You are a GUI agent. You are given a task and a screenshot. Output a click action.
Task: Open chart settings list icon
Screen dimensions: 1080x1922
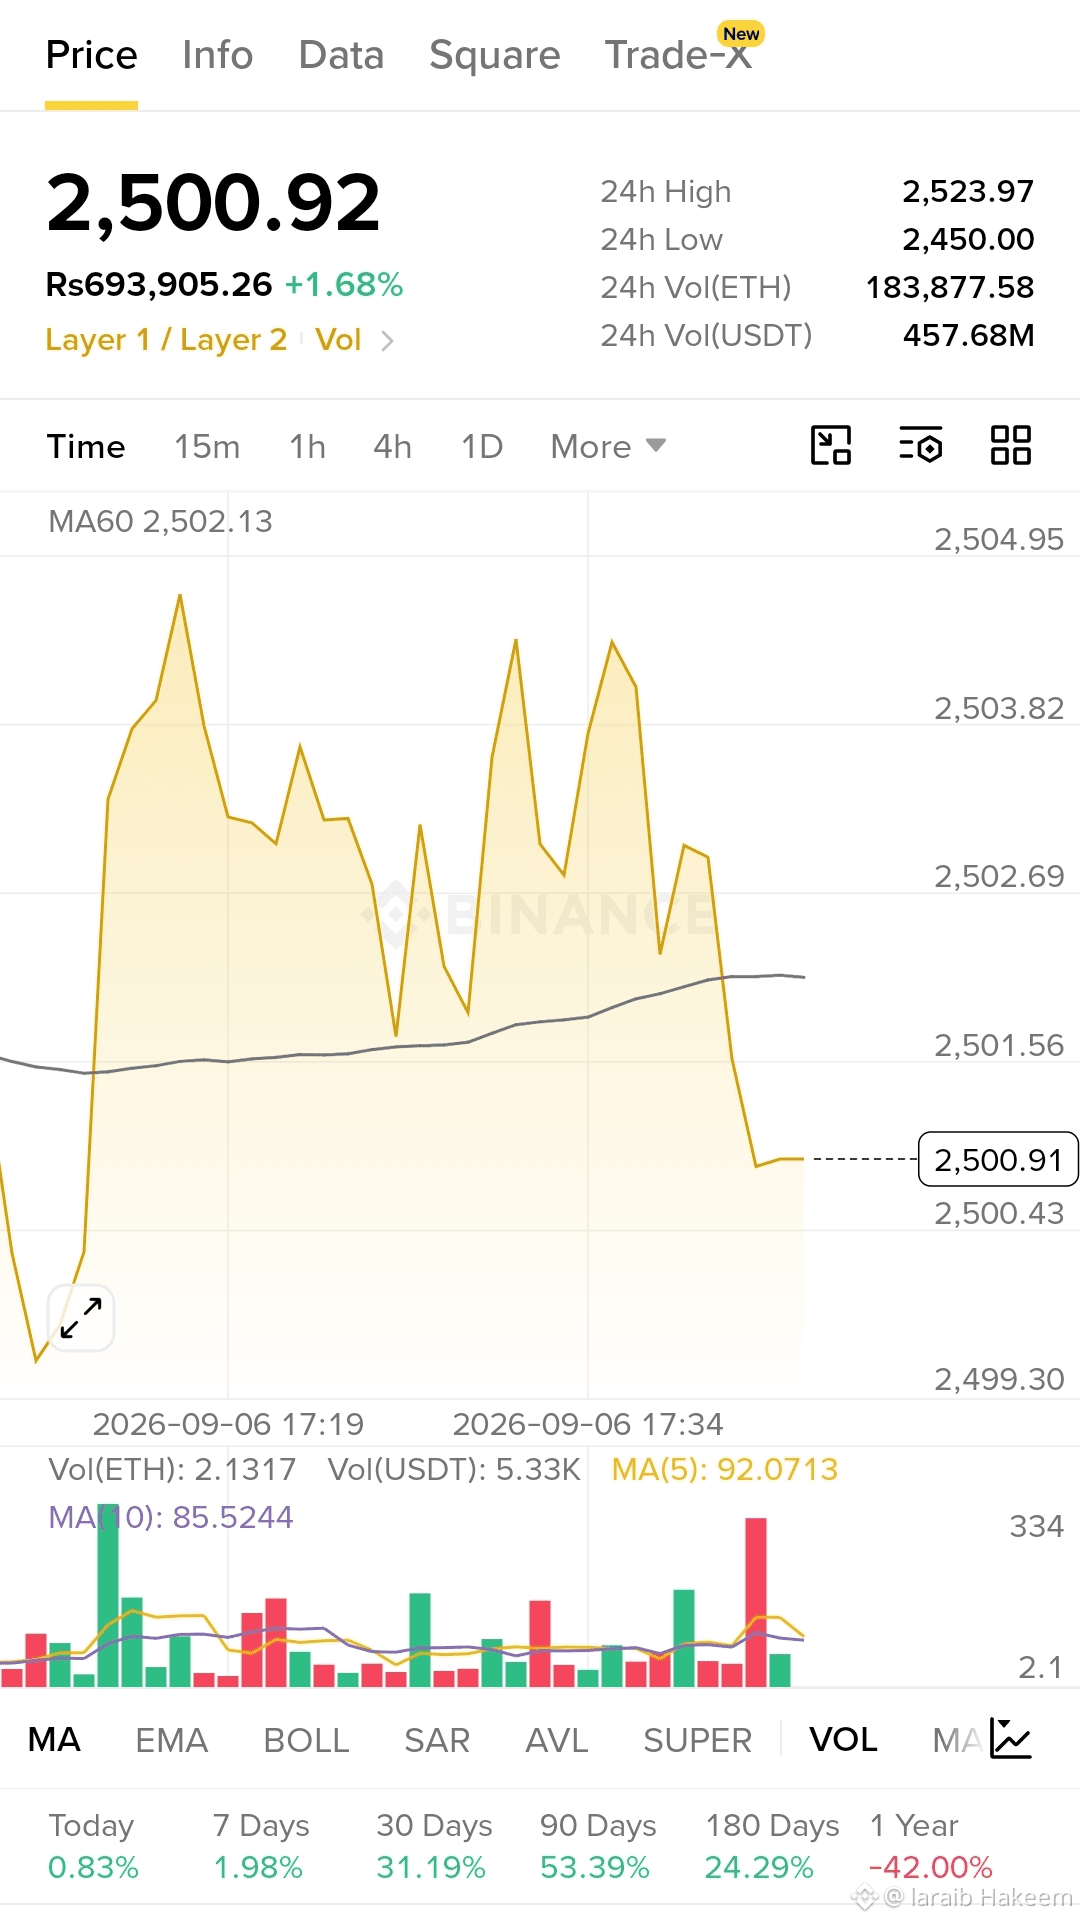(x=921, y=445)
